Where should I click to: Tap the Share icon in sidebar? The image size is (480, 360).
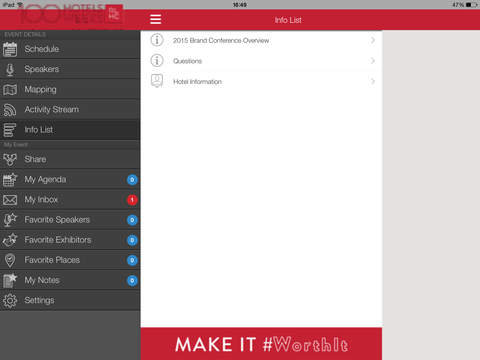pyautogui.click(x=10, y=160)
